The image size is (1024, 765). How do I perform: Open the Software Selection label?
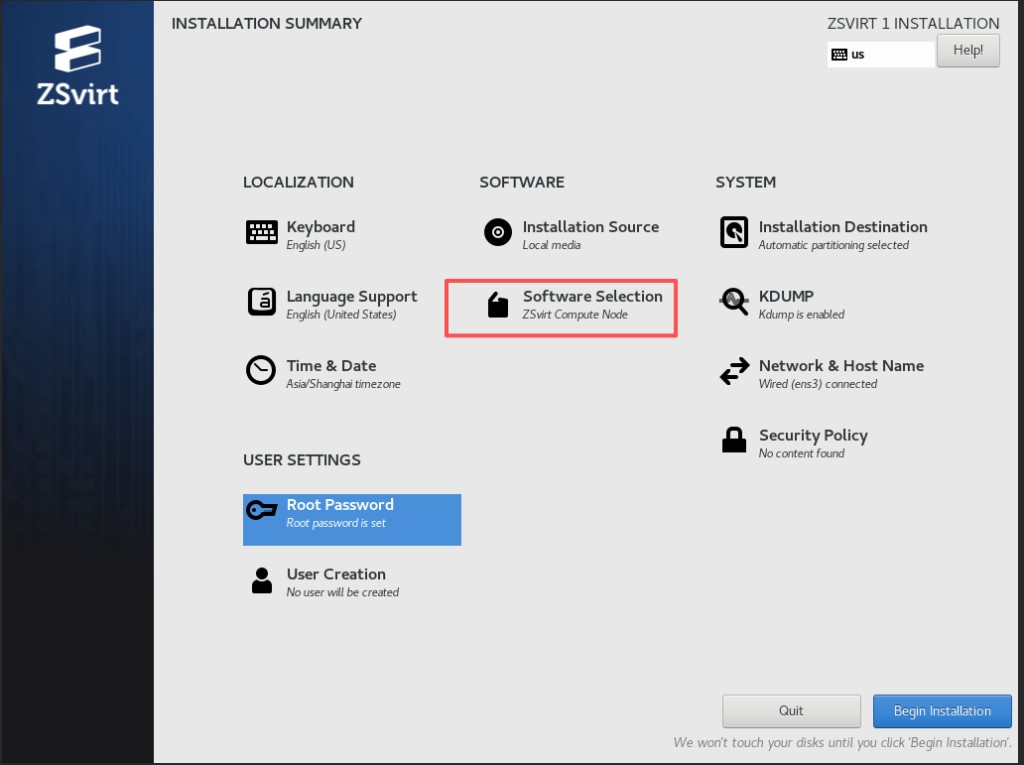point(592,296)
